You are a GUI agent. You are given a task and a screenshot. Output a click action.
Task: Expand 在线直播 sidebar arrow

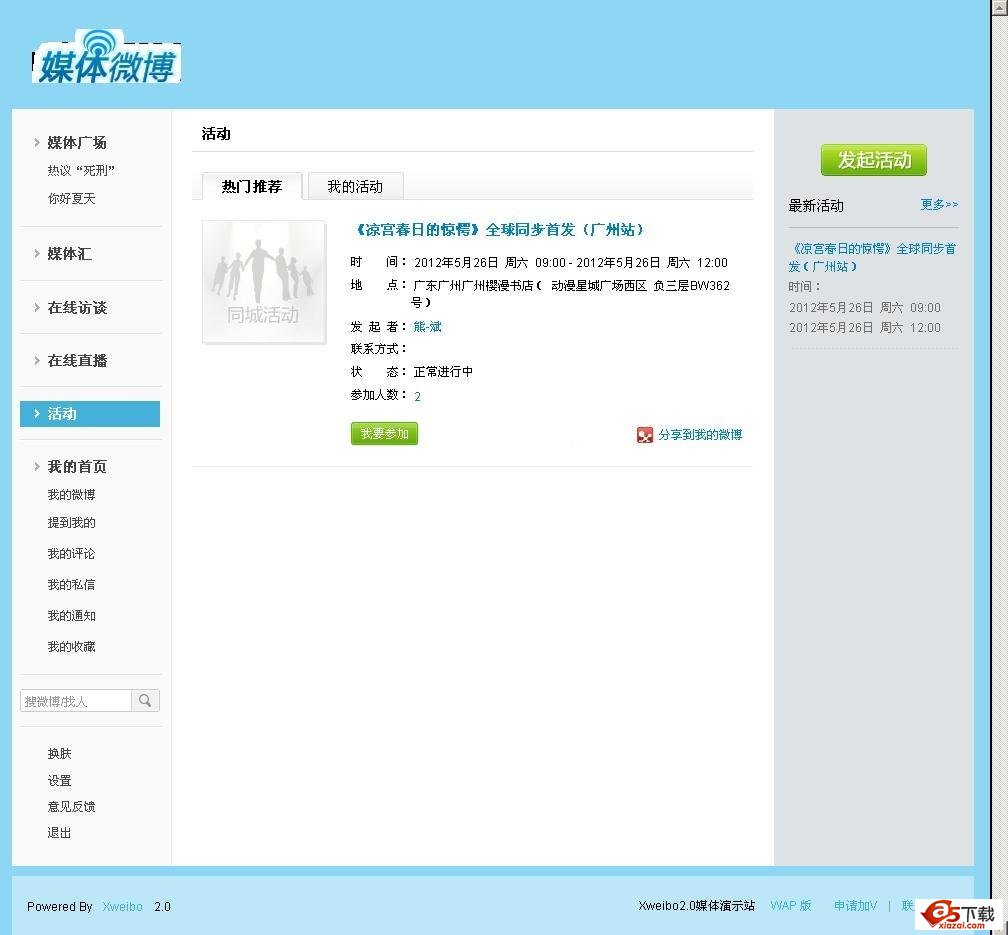pos(37,360)
